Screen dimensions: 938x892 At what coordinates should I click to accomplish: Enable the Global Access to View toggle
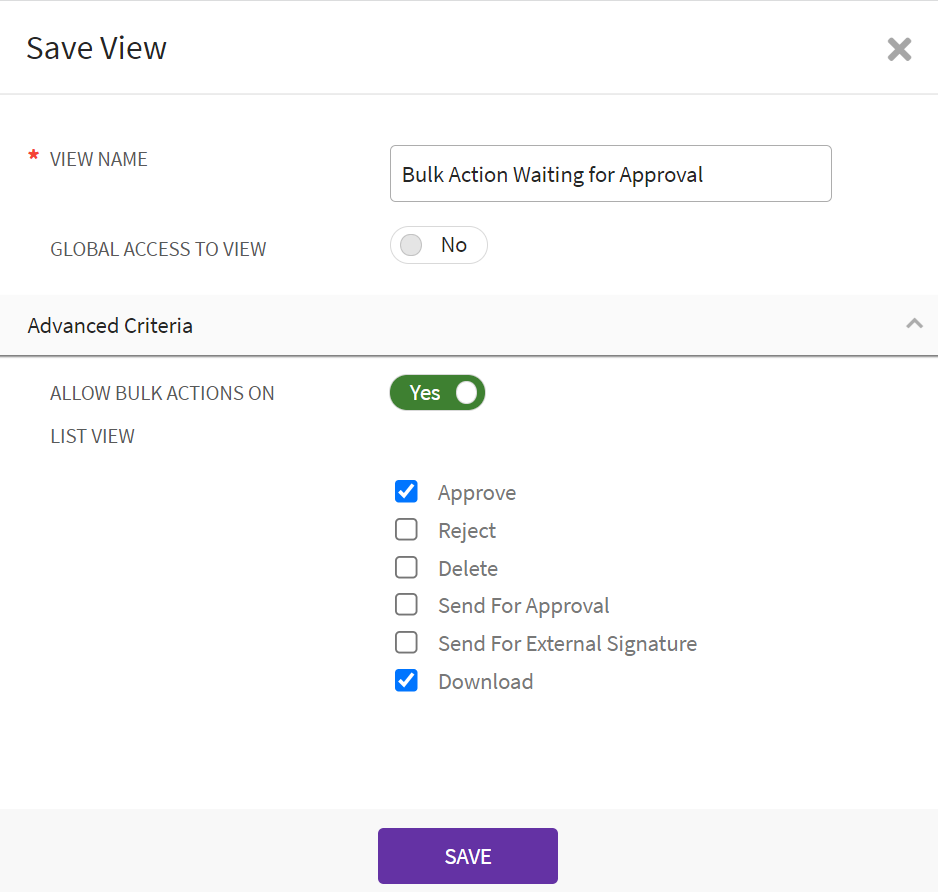tap(438, 245)
